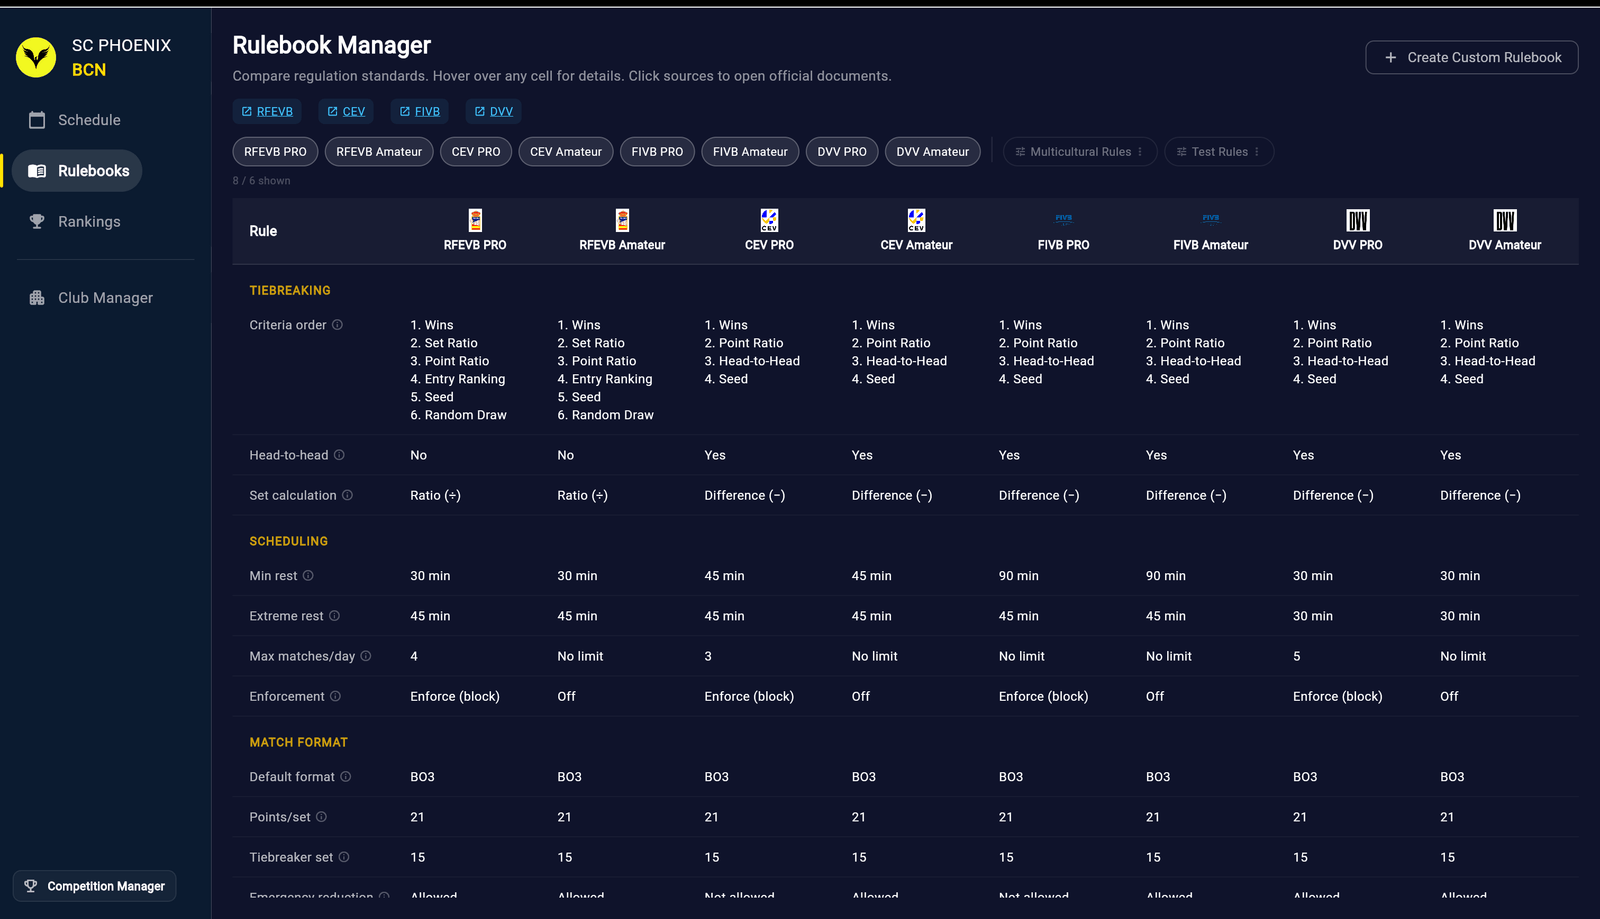Screen dimensions: 1600x919
Task: Click RFEVB Amateur Ratio (÷) cell
Action: (x=583, y=495)
